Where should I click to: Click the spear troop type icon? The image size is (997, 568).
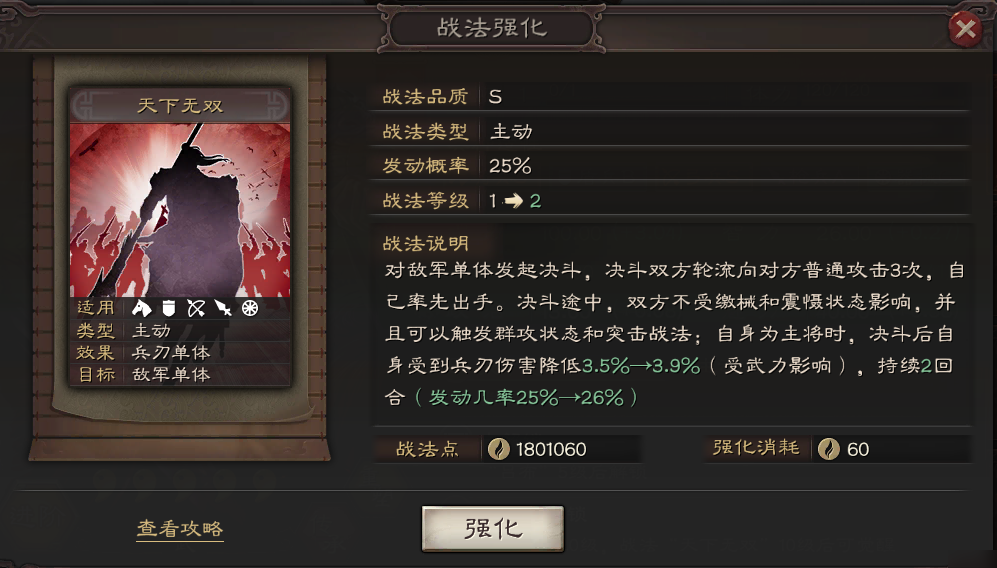click(x=223, y=308)
